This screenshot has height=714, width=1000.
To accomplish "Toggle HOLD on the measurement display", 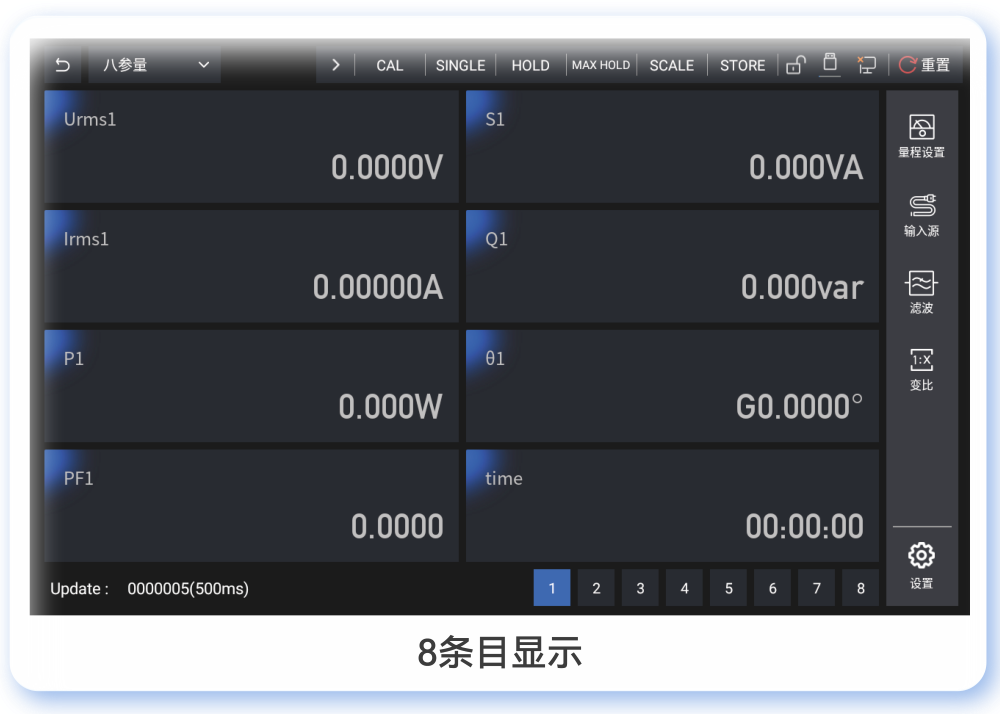I will pos(530,65).
